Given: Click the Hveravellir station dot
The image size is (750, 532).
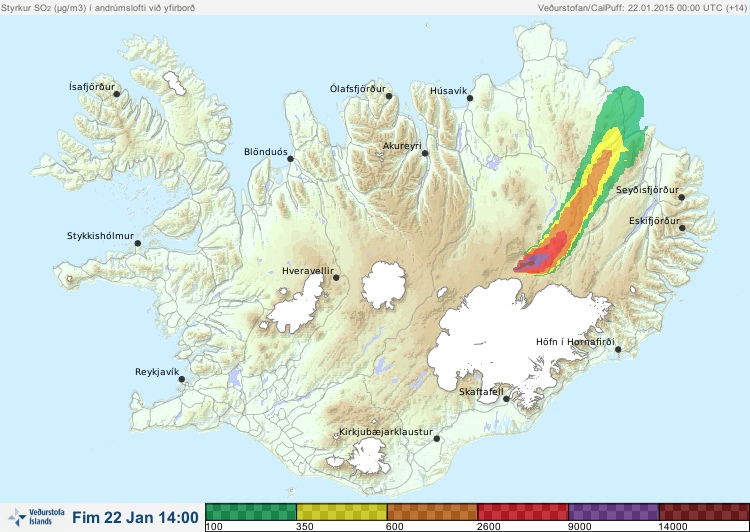Looking at the screenshot, I should 336,277.
